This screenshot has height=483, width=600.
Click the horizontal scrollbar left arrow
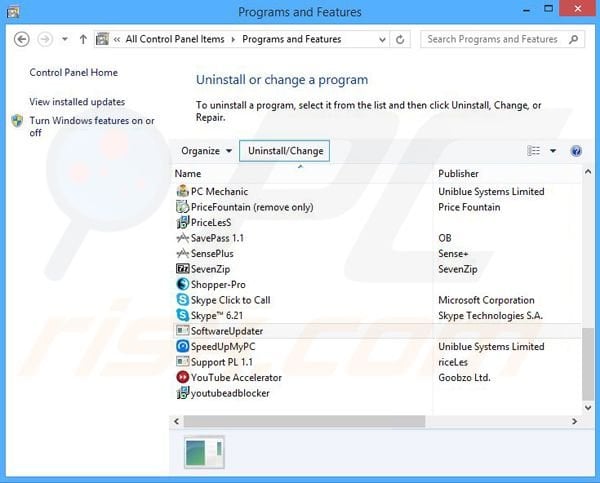coord(176,421)
